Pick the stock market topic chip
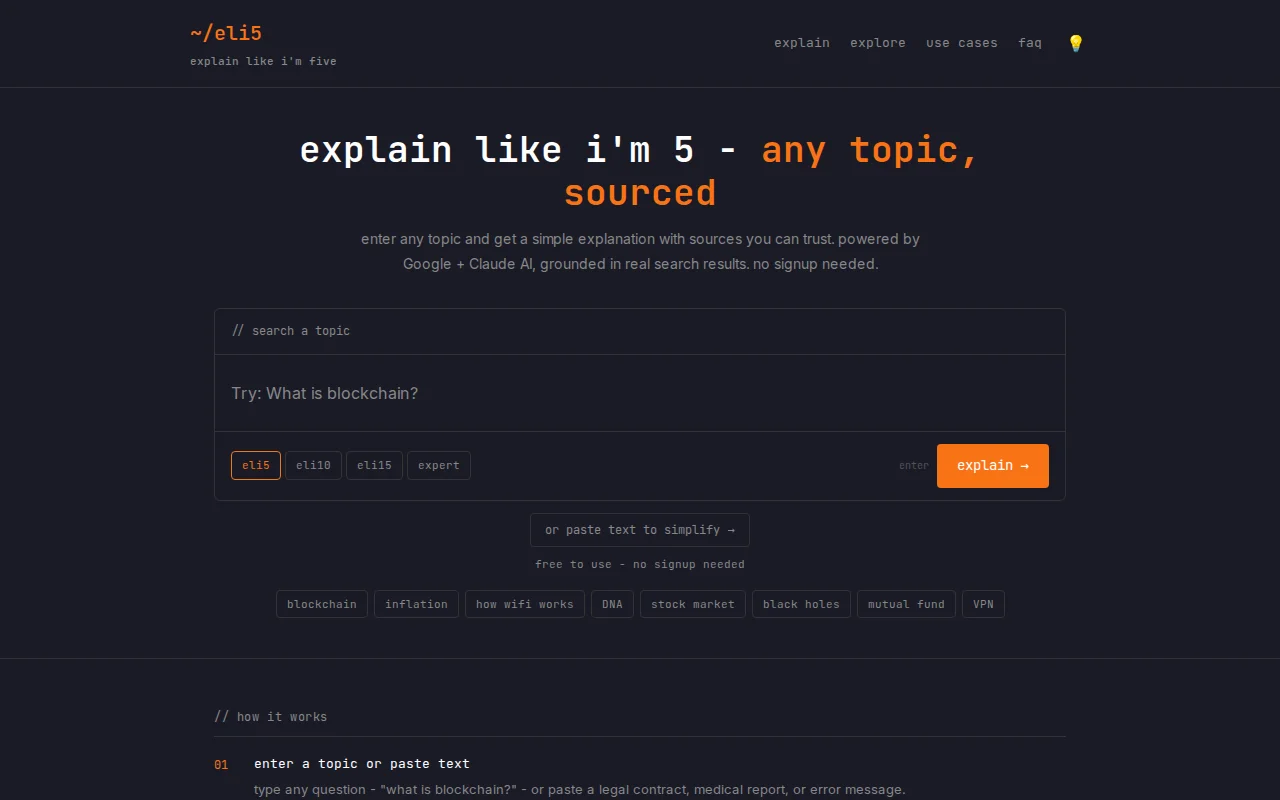This screenshot has width=1280, height=800. [693, 604]
